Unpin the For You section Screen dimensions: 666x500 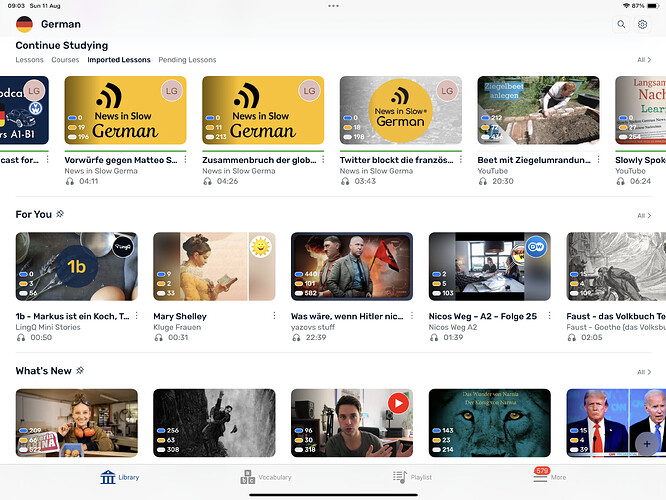pos(60,214)
